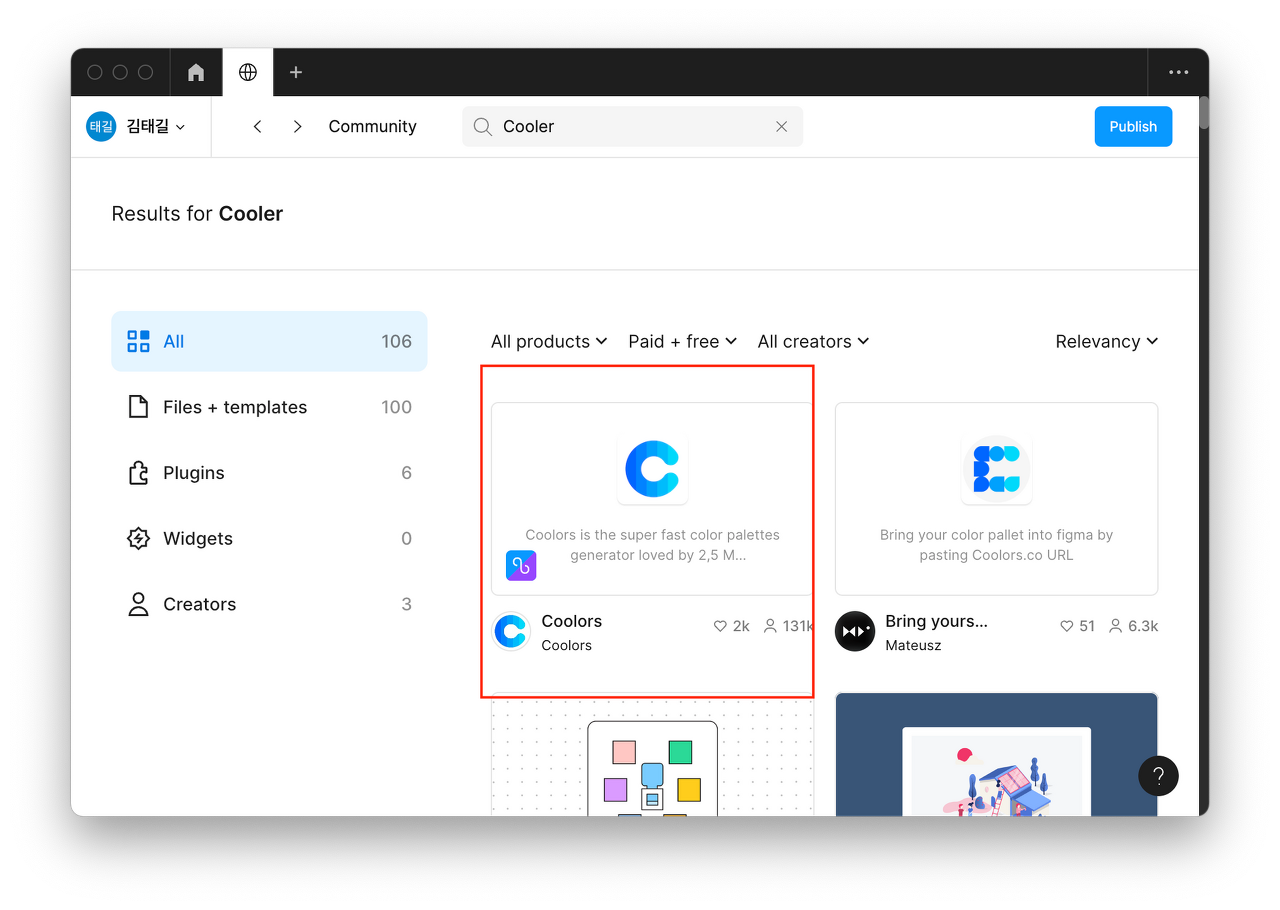Image resolution: width=1280 pixels, height=910 pixels.
Task: Open the Coolors creator name link
Action: (566, 645)
